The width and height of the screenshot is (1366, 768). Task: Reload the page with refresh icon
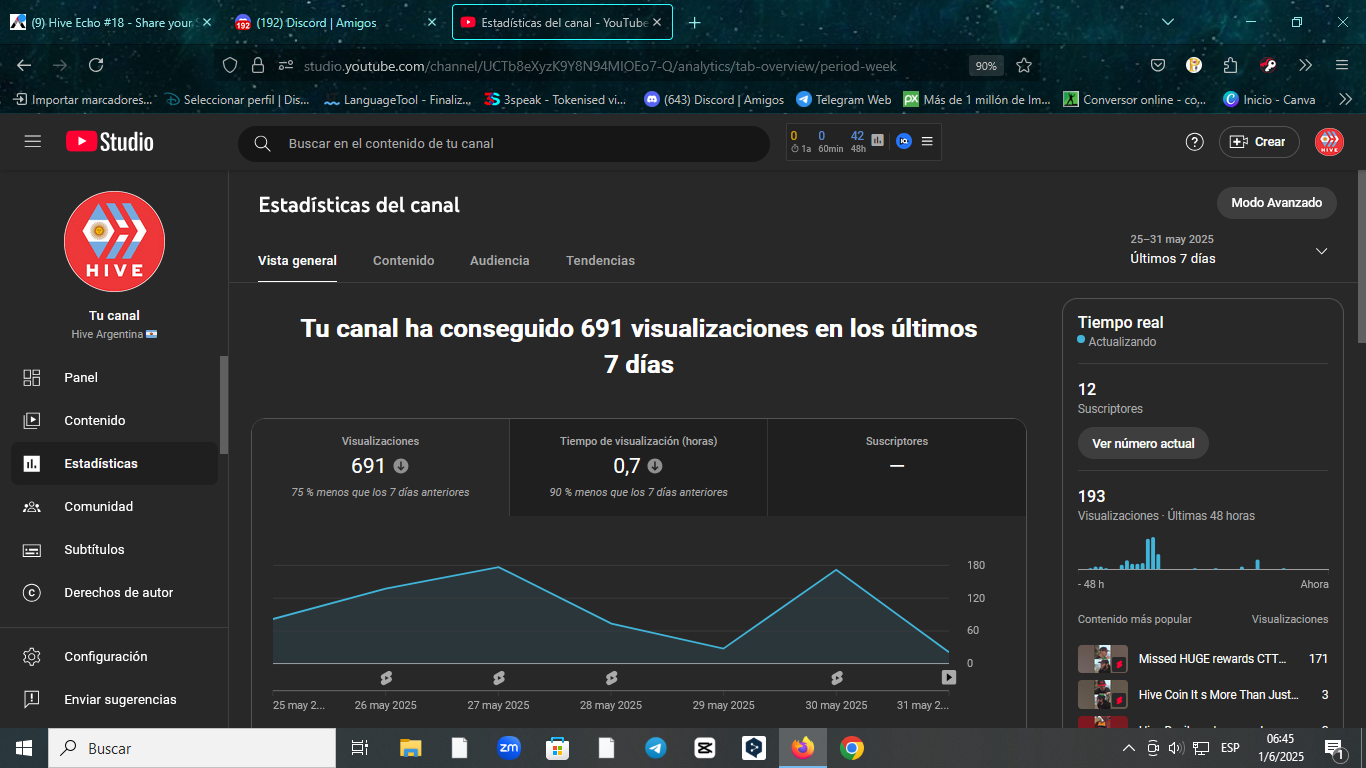[96, 65]
